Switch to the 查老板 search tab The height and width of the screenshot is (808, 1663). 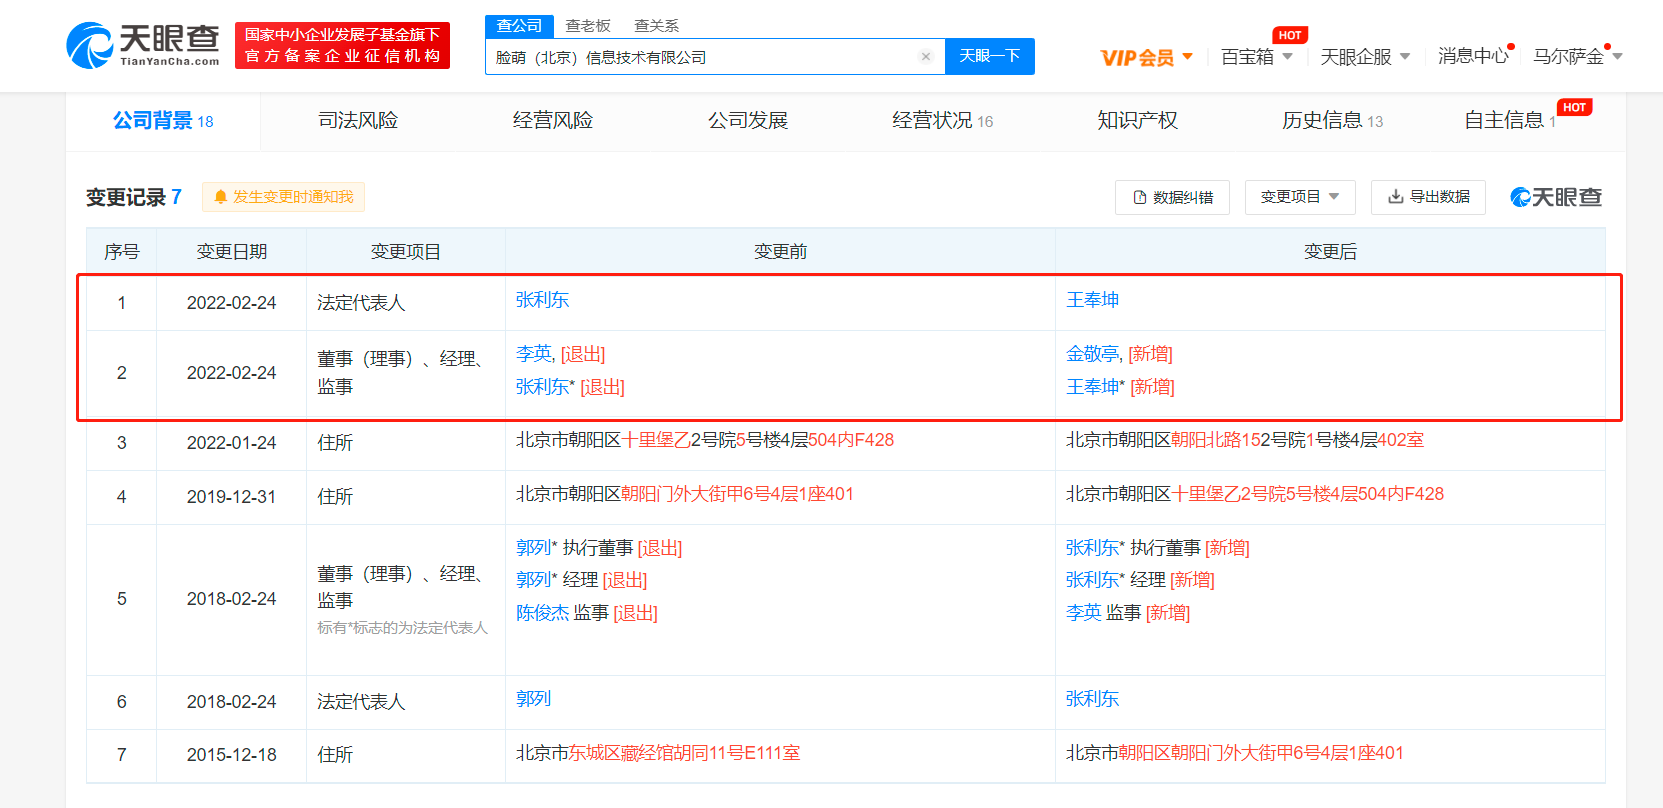coord(588,26)
